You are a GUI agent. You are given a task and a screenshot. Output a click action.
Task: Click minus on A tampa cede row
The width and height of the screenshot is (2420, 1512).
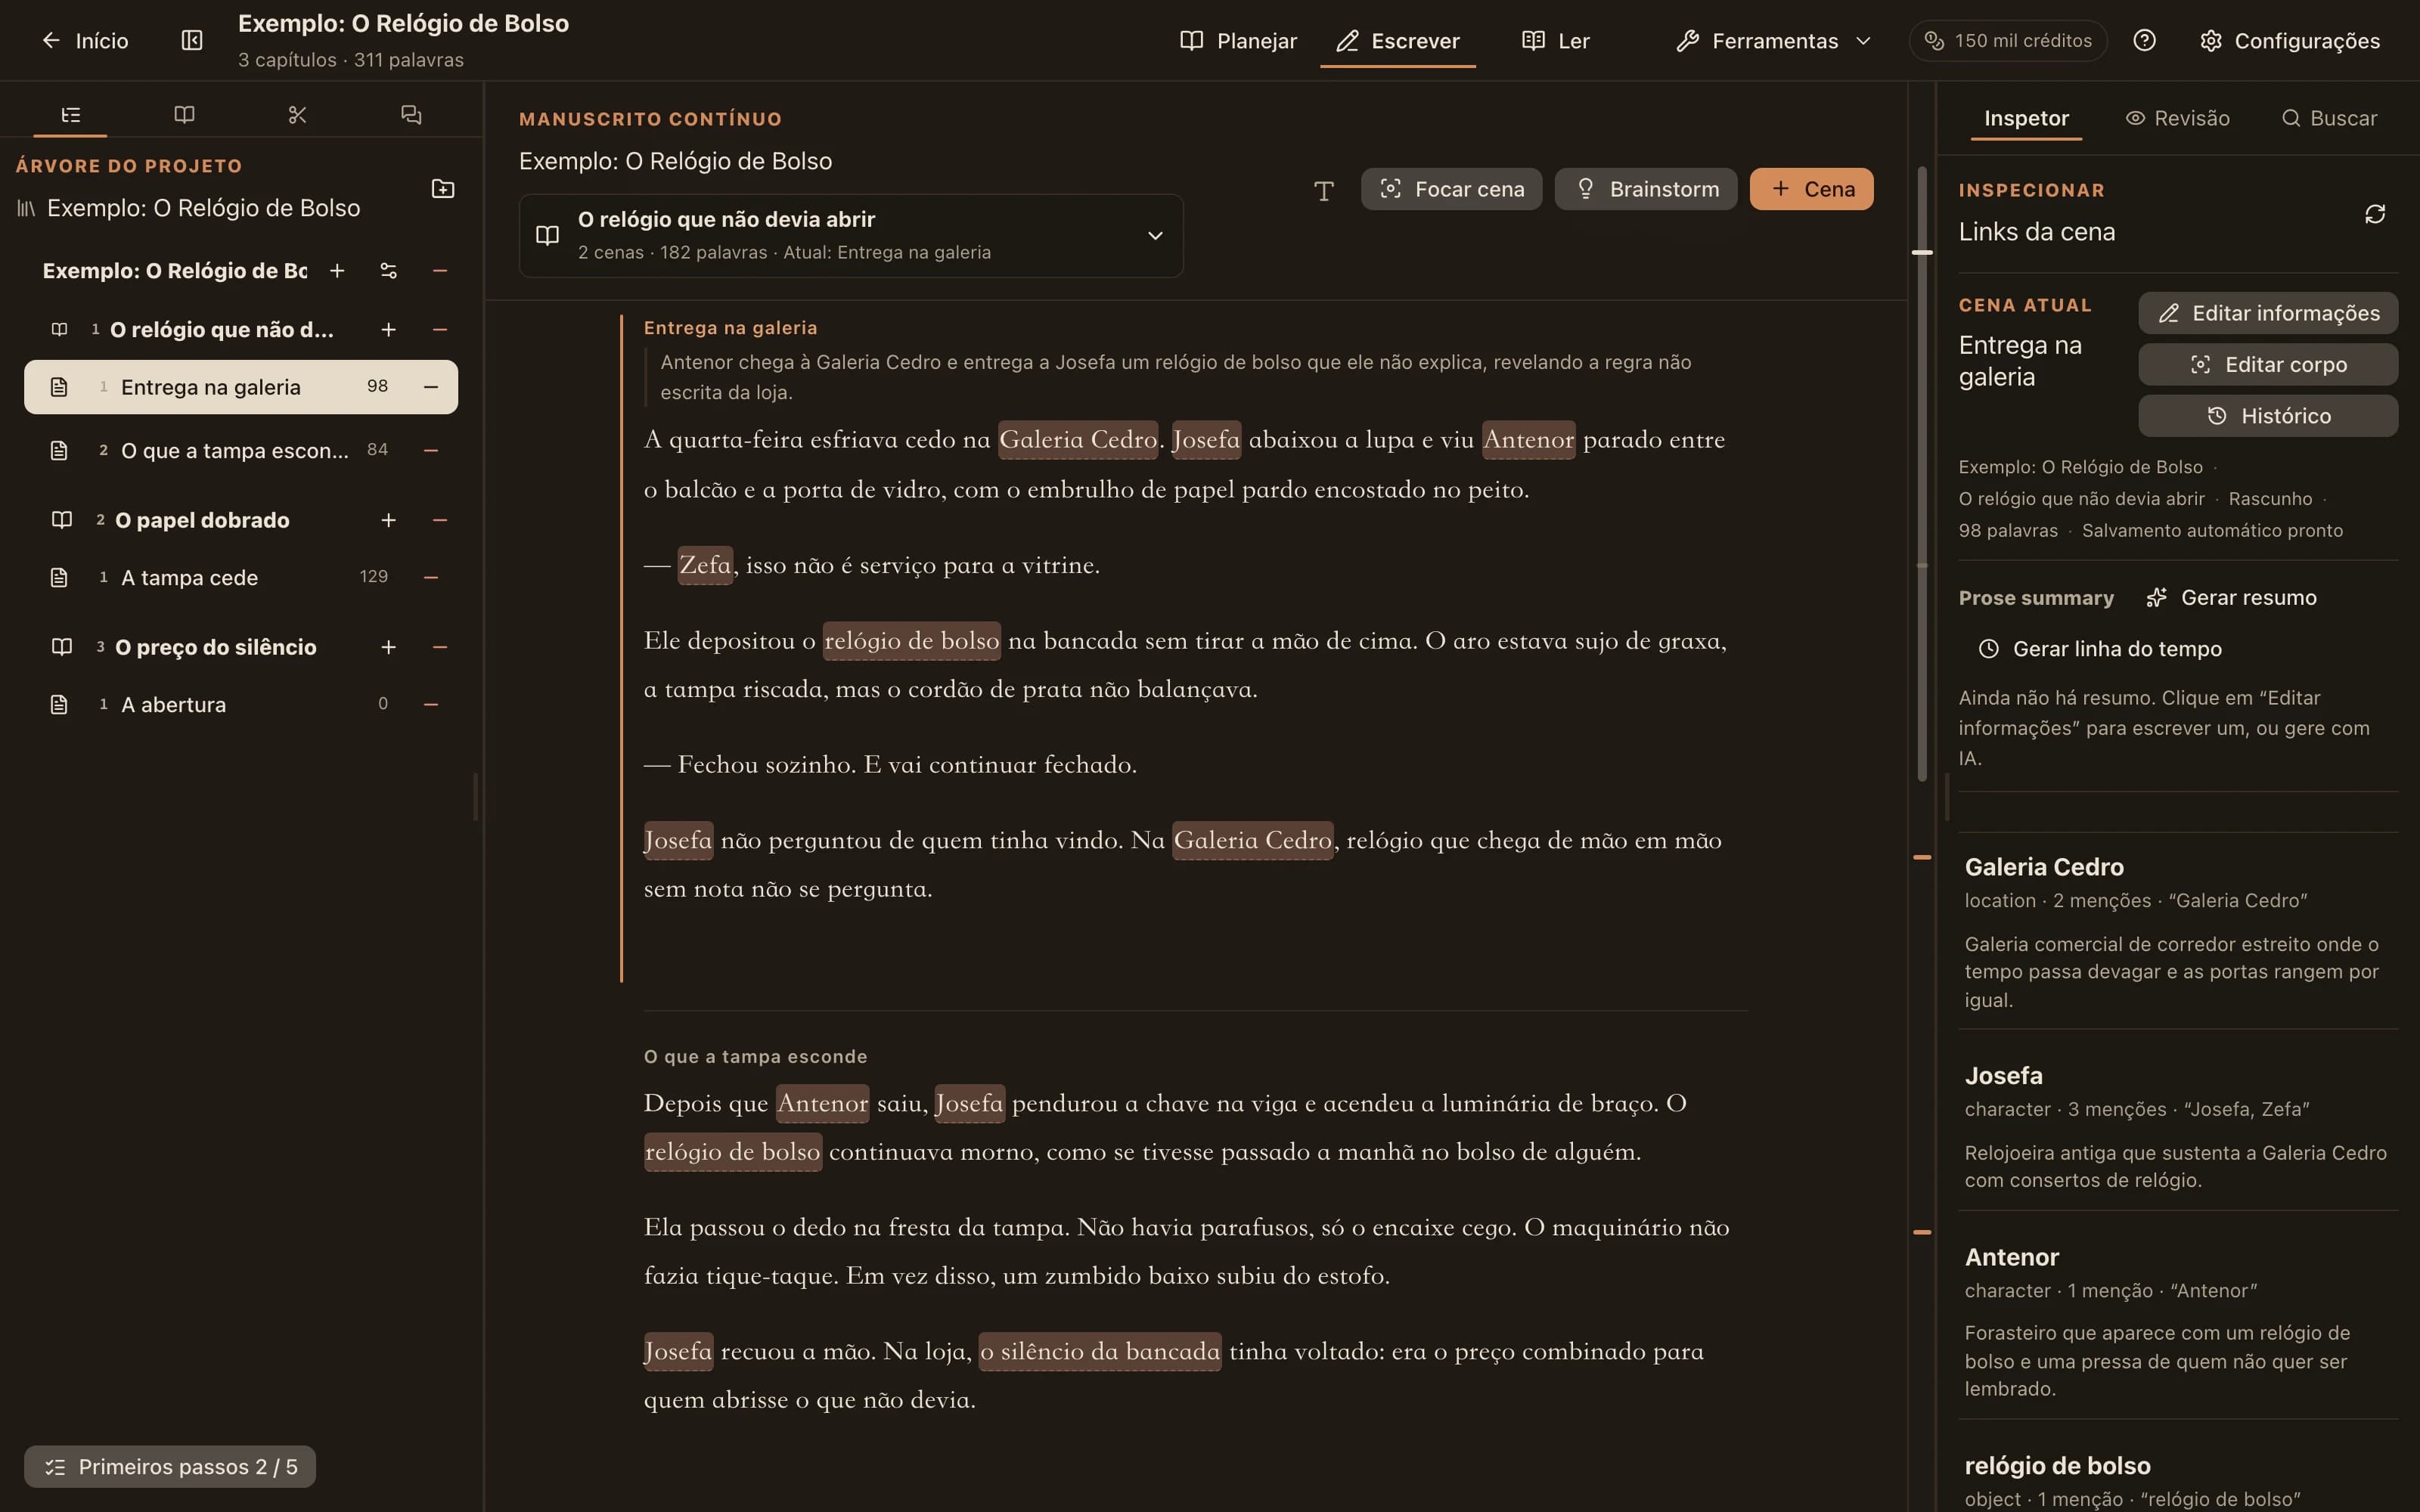tap(431, 578)
